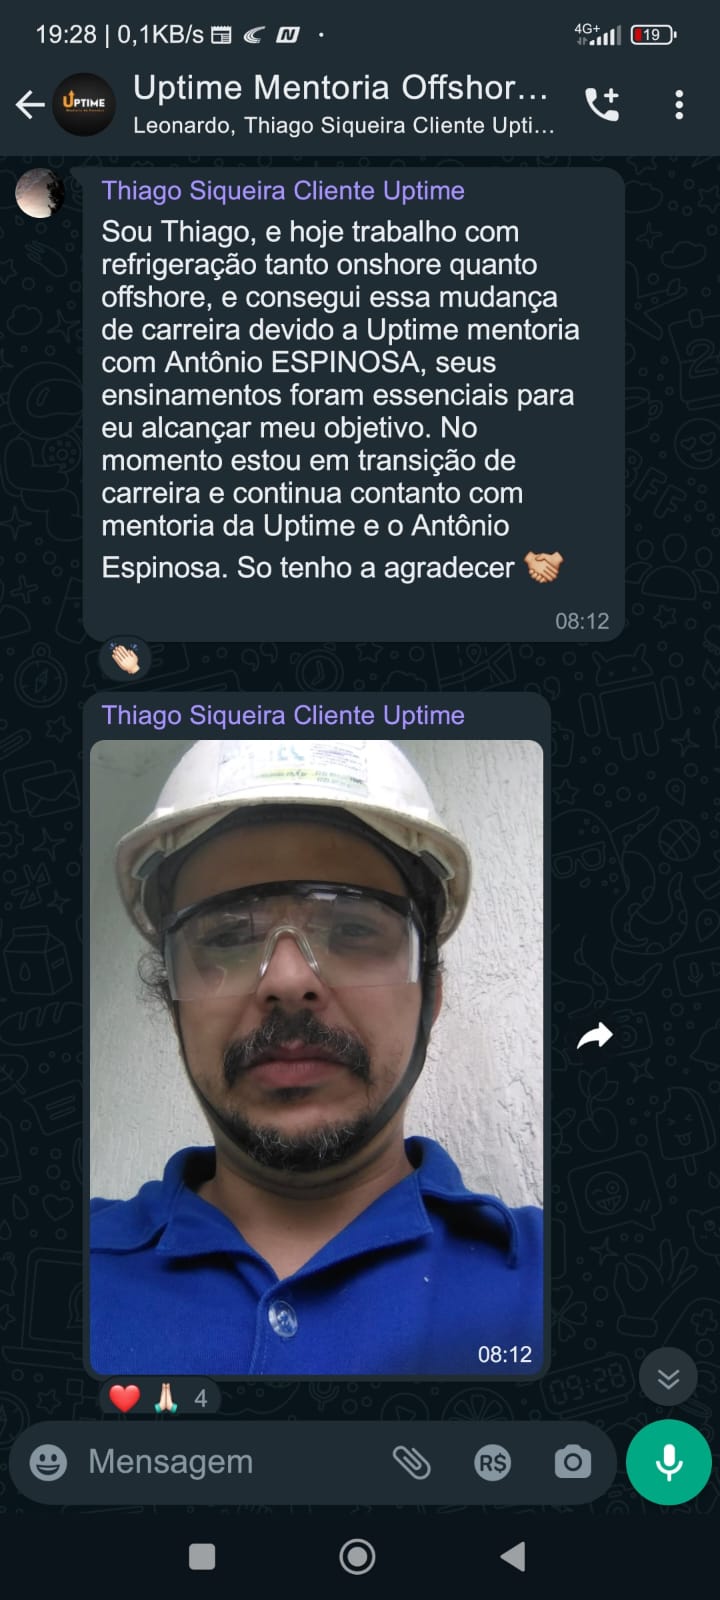Tap Android recent apps square button

(x=202, y=1556)
